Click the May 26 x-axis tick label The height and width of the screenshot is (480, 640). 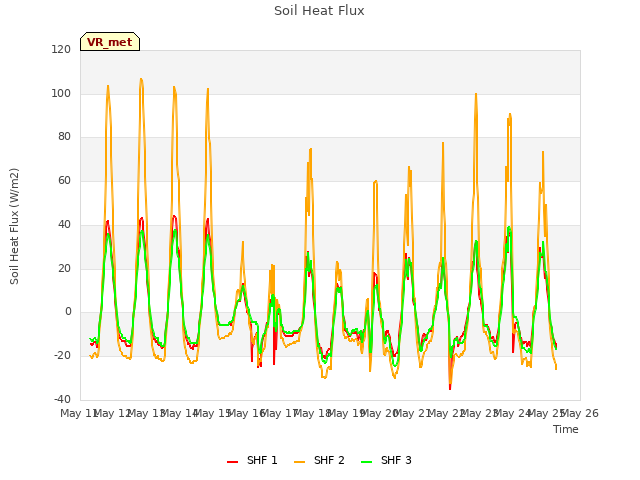tap(580, 413)
